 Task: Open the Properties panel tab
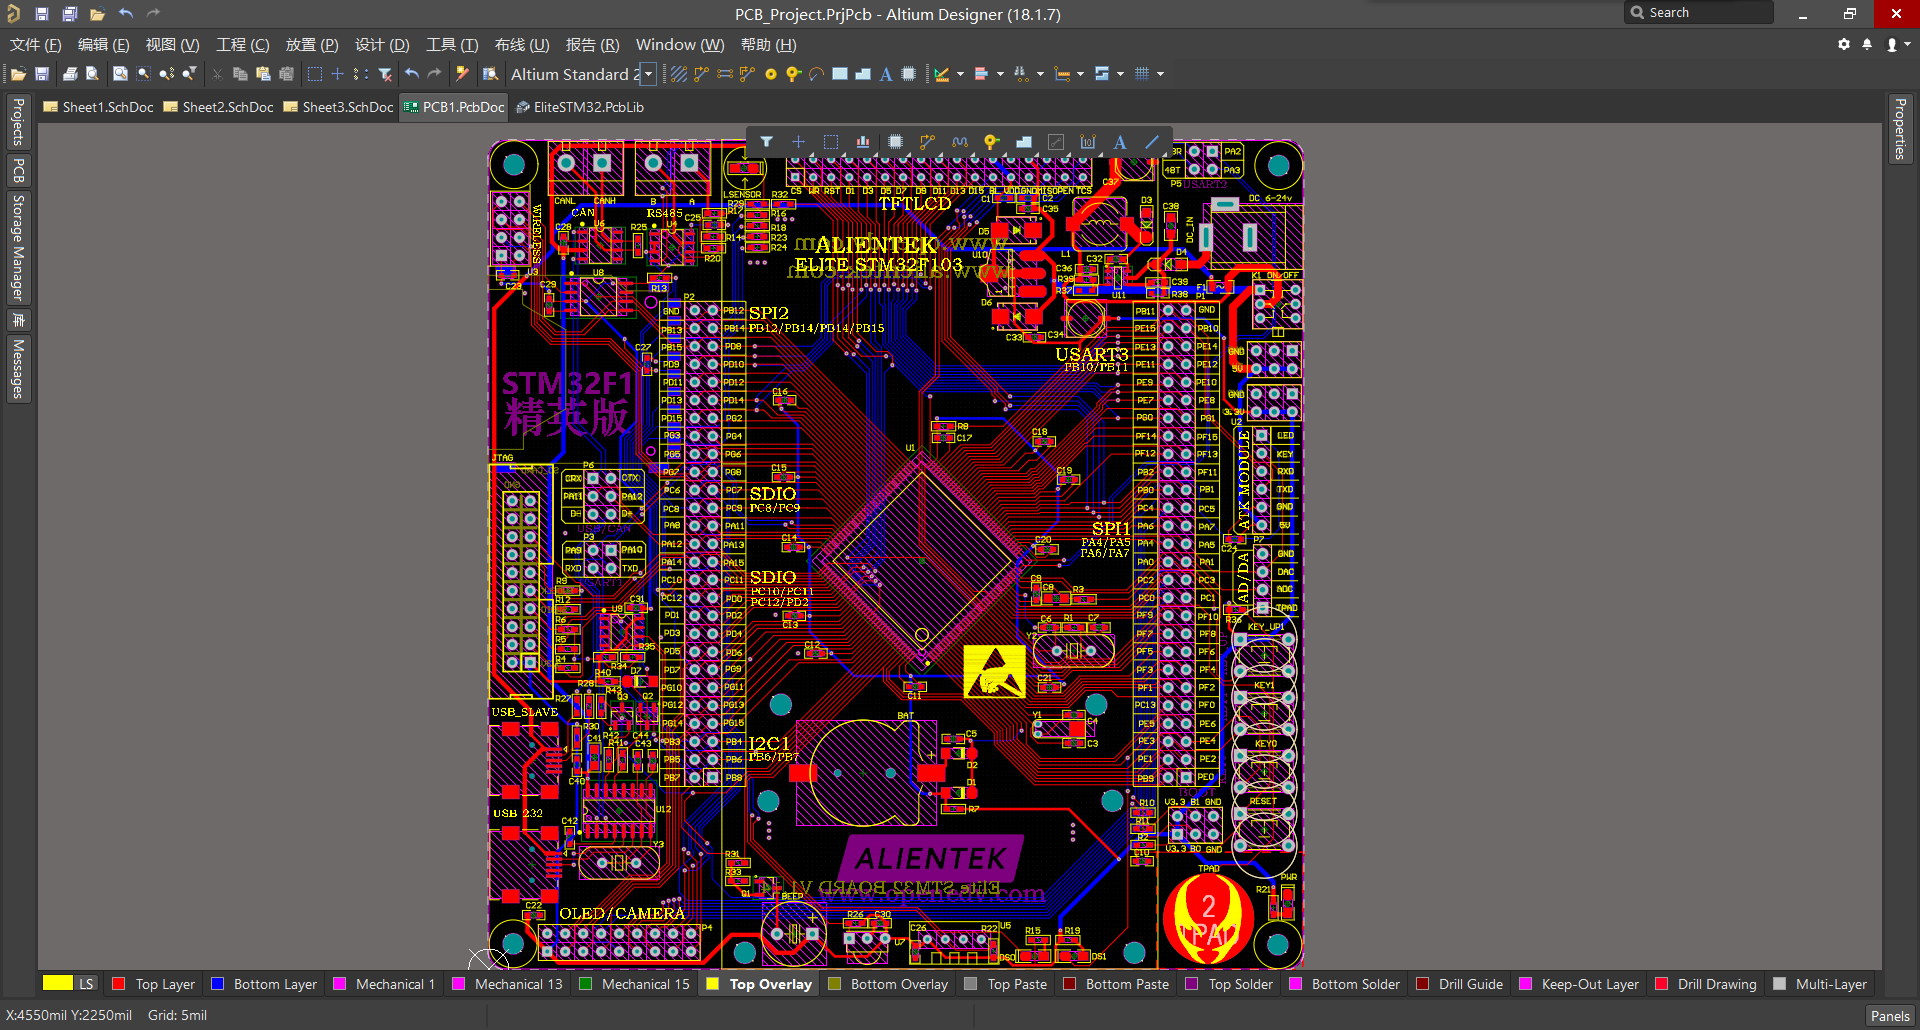pos(1900,128)
